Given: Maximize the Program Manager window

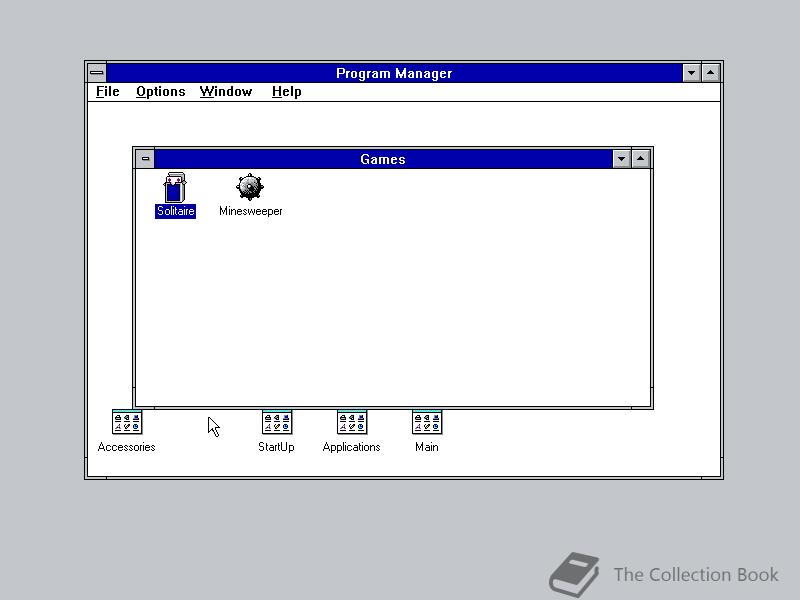Looking at the screenshot, I should click(711, 73).
